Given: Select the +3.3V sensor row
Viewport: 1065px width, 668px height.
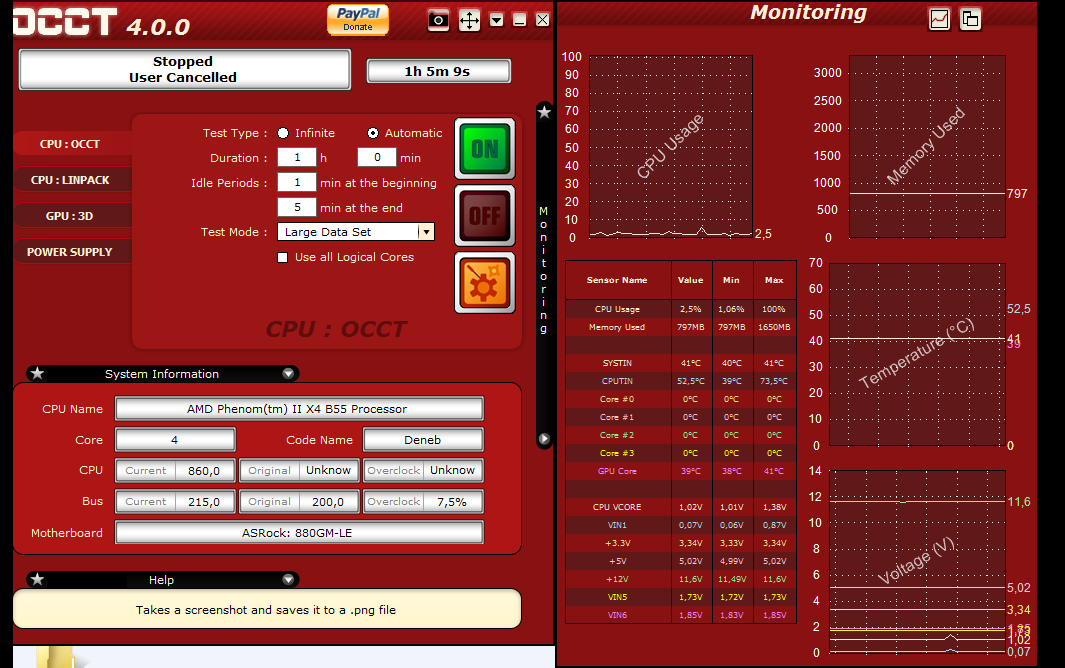Looking at the screenshot, I should click(681, 544).
